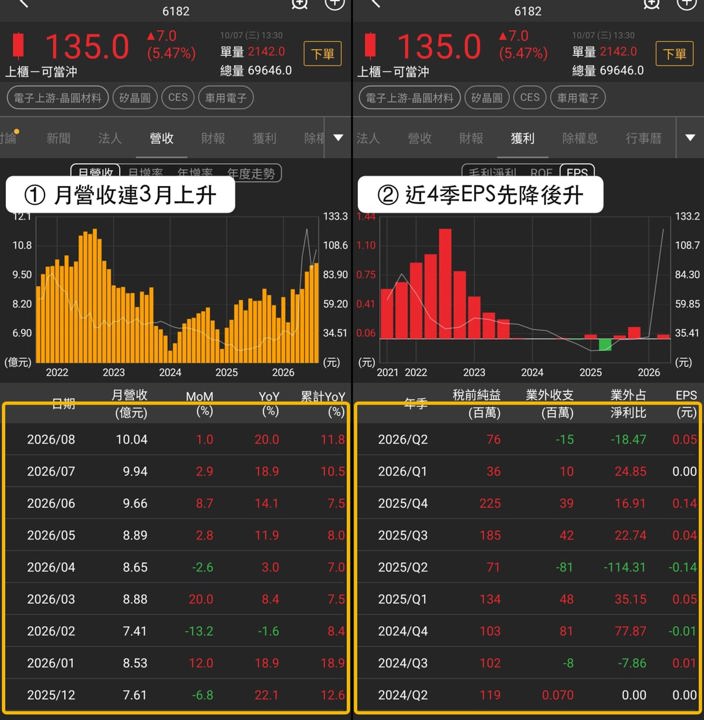Tap the add-to-watchlist plus icon in right panel

click(687, 4)
